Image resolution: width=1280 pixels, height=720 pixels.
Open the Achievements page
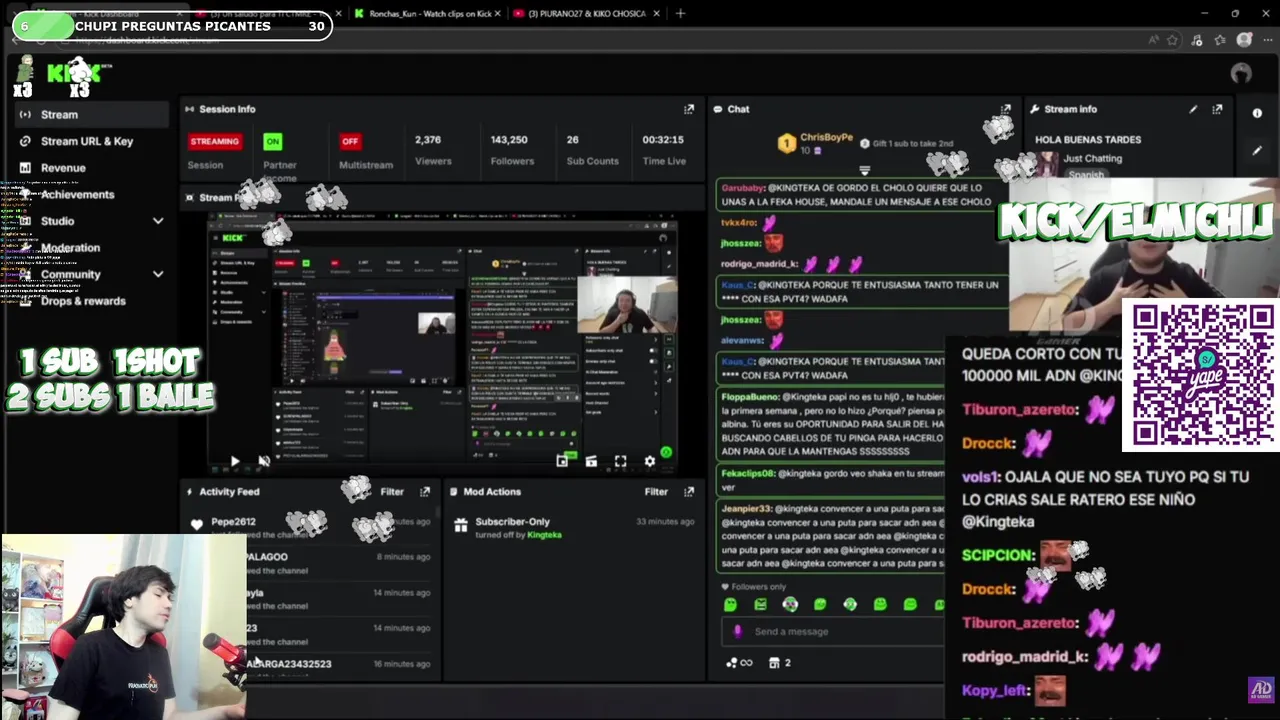pyautogui.click(x=77, y=195)
